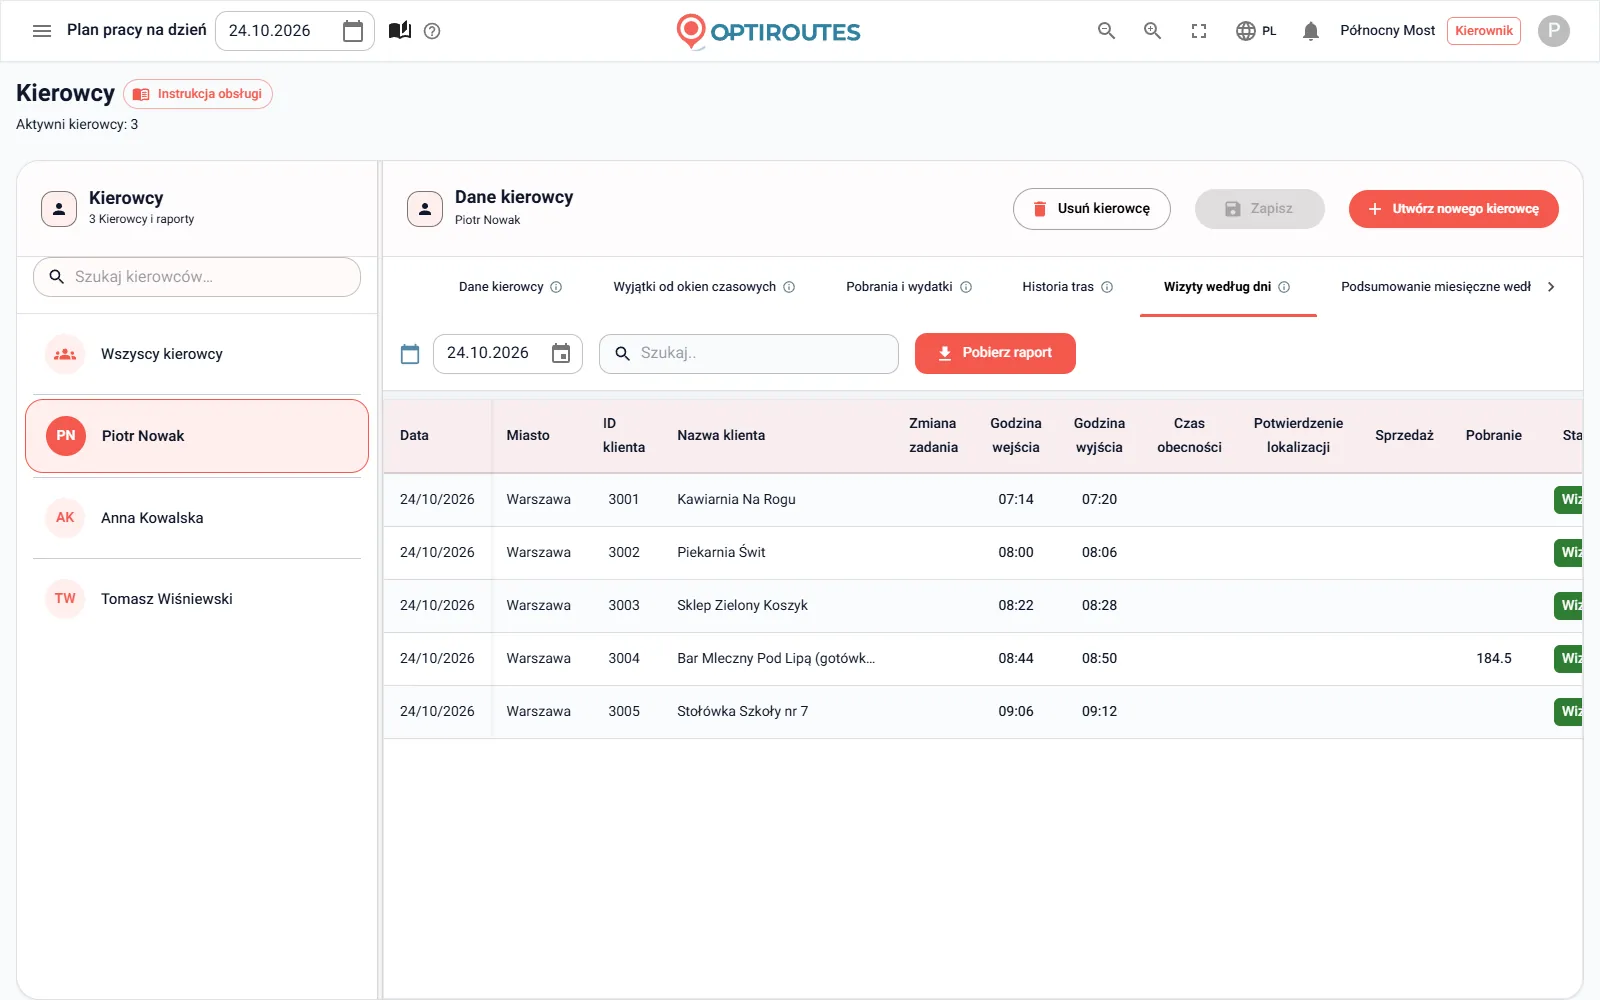Open the hamburger main menu
Image resolution: width=1600 pixels, height=1000 pixels.
42,31
